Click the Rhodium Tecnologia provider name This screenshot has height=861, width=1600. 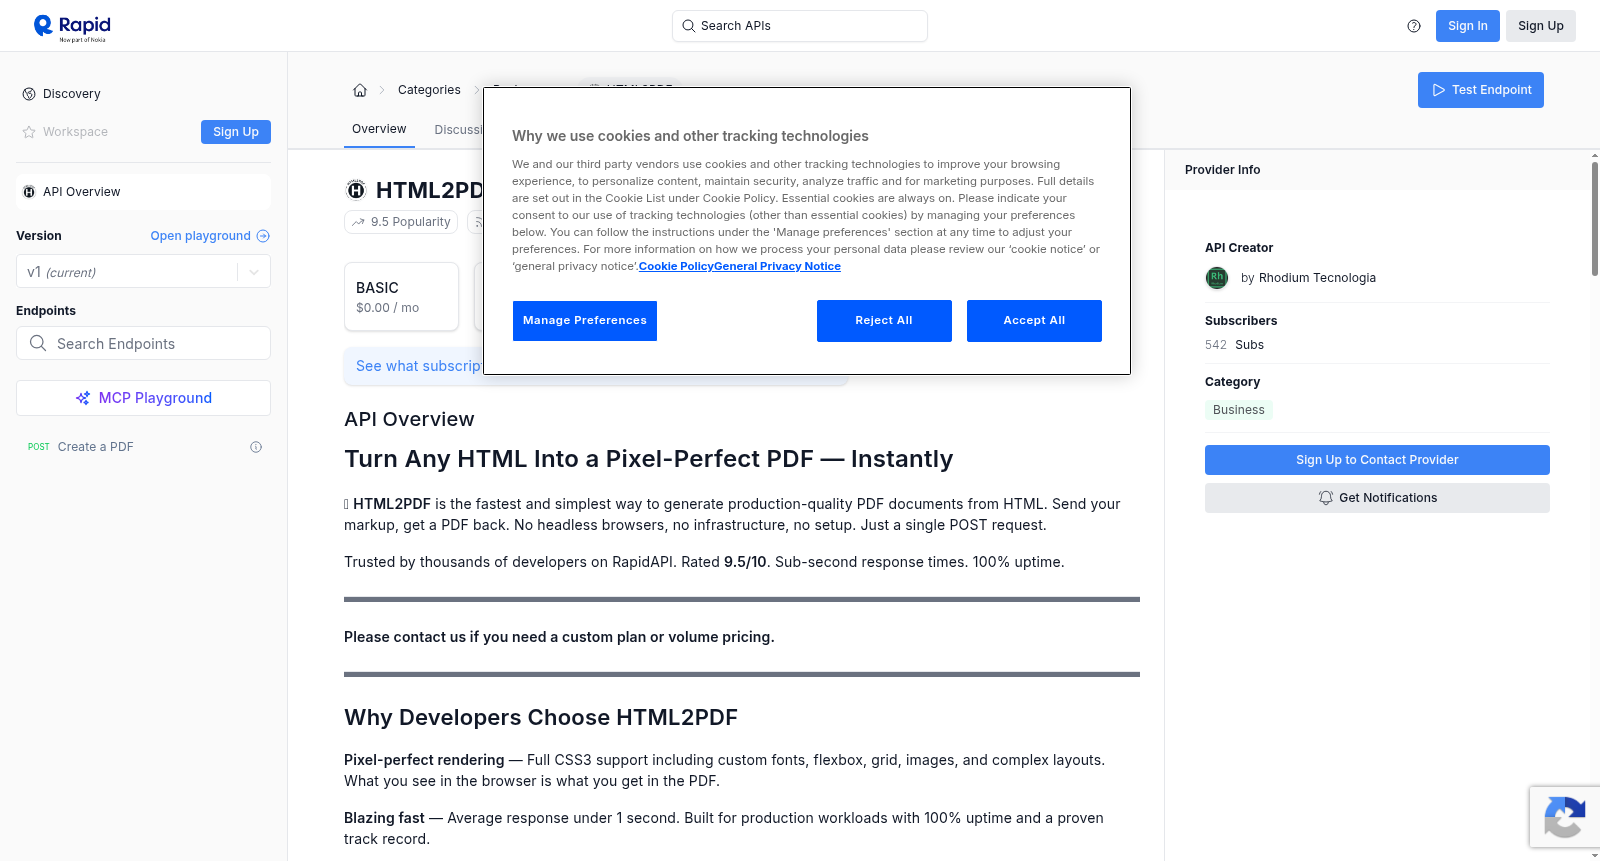click(x=1317, y=278)
